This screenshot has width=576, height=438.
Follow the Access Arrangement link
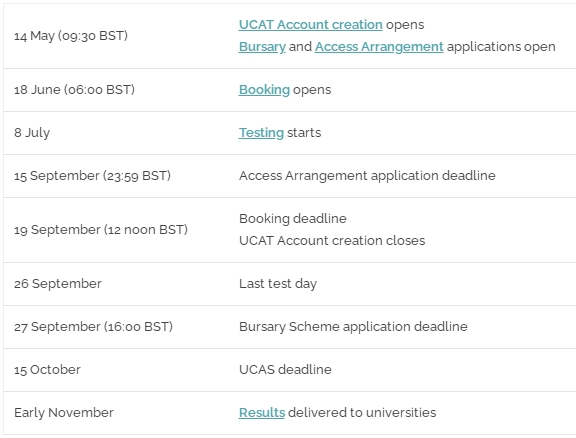pyautogui.click(x=379, y=47)
